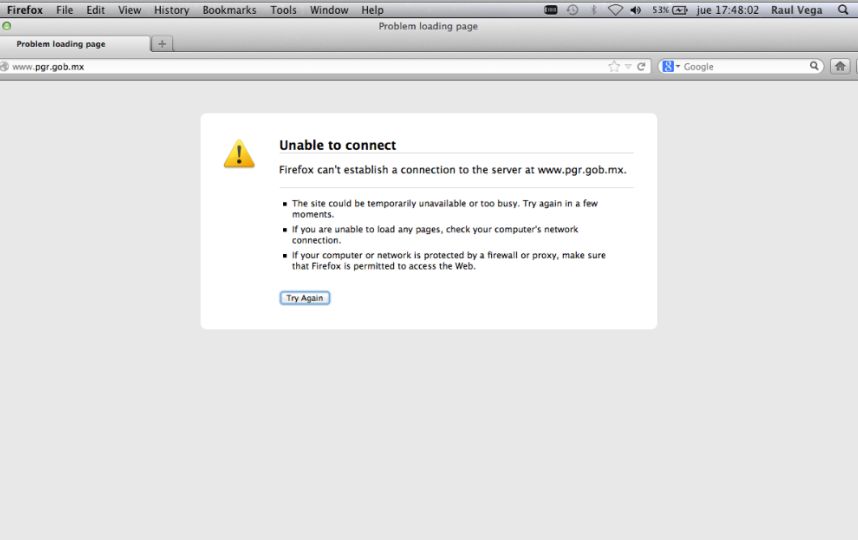
Task: Open Time Machine menu bar icon
Action: pyautogui.click(x=572, y=10)
